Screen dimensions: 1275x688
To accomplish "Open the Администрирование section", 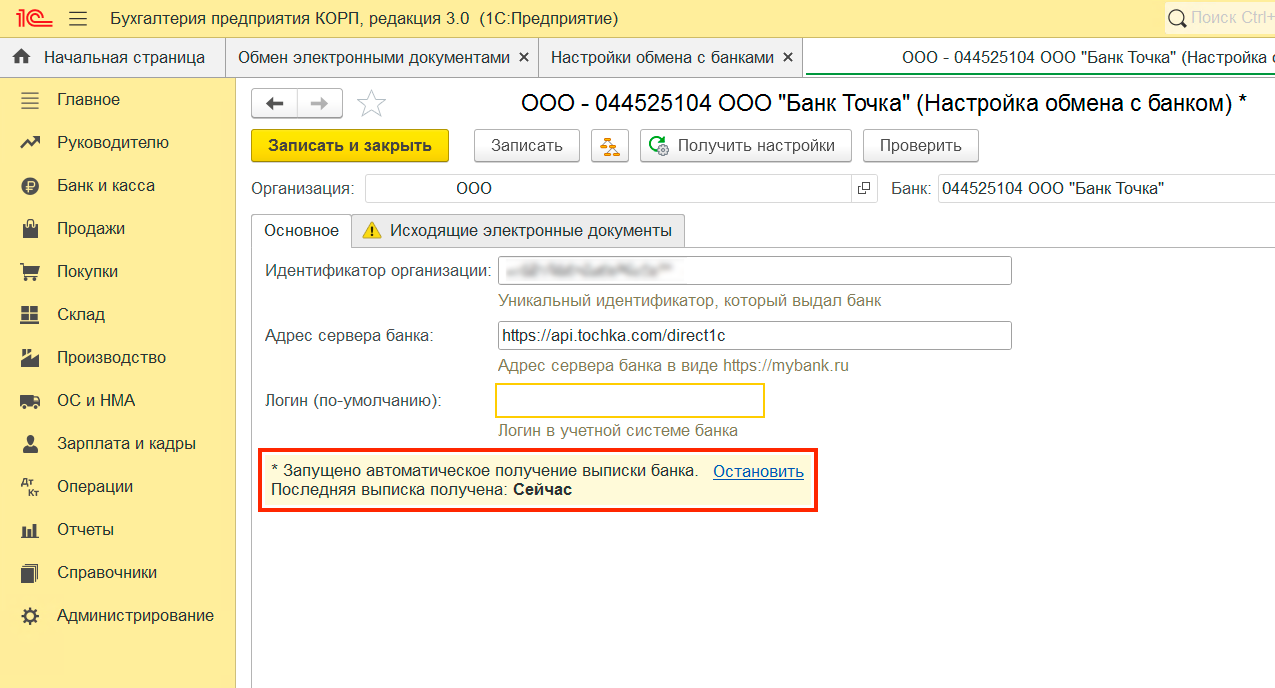I will tap(135, 616).
